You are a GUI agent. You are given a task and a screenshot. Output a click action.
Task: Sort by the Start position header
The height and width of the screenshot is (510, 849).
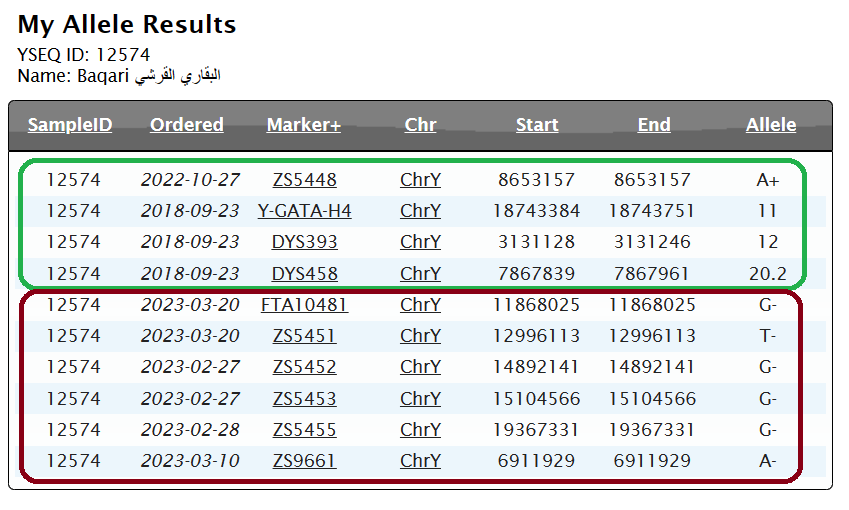click(x=537, y=125)
